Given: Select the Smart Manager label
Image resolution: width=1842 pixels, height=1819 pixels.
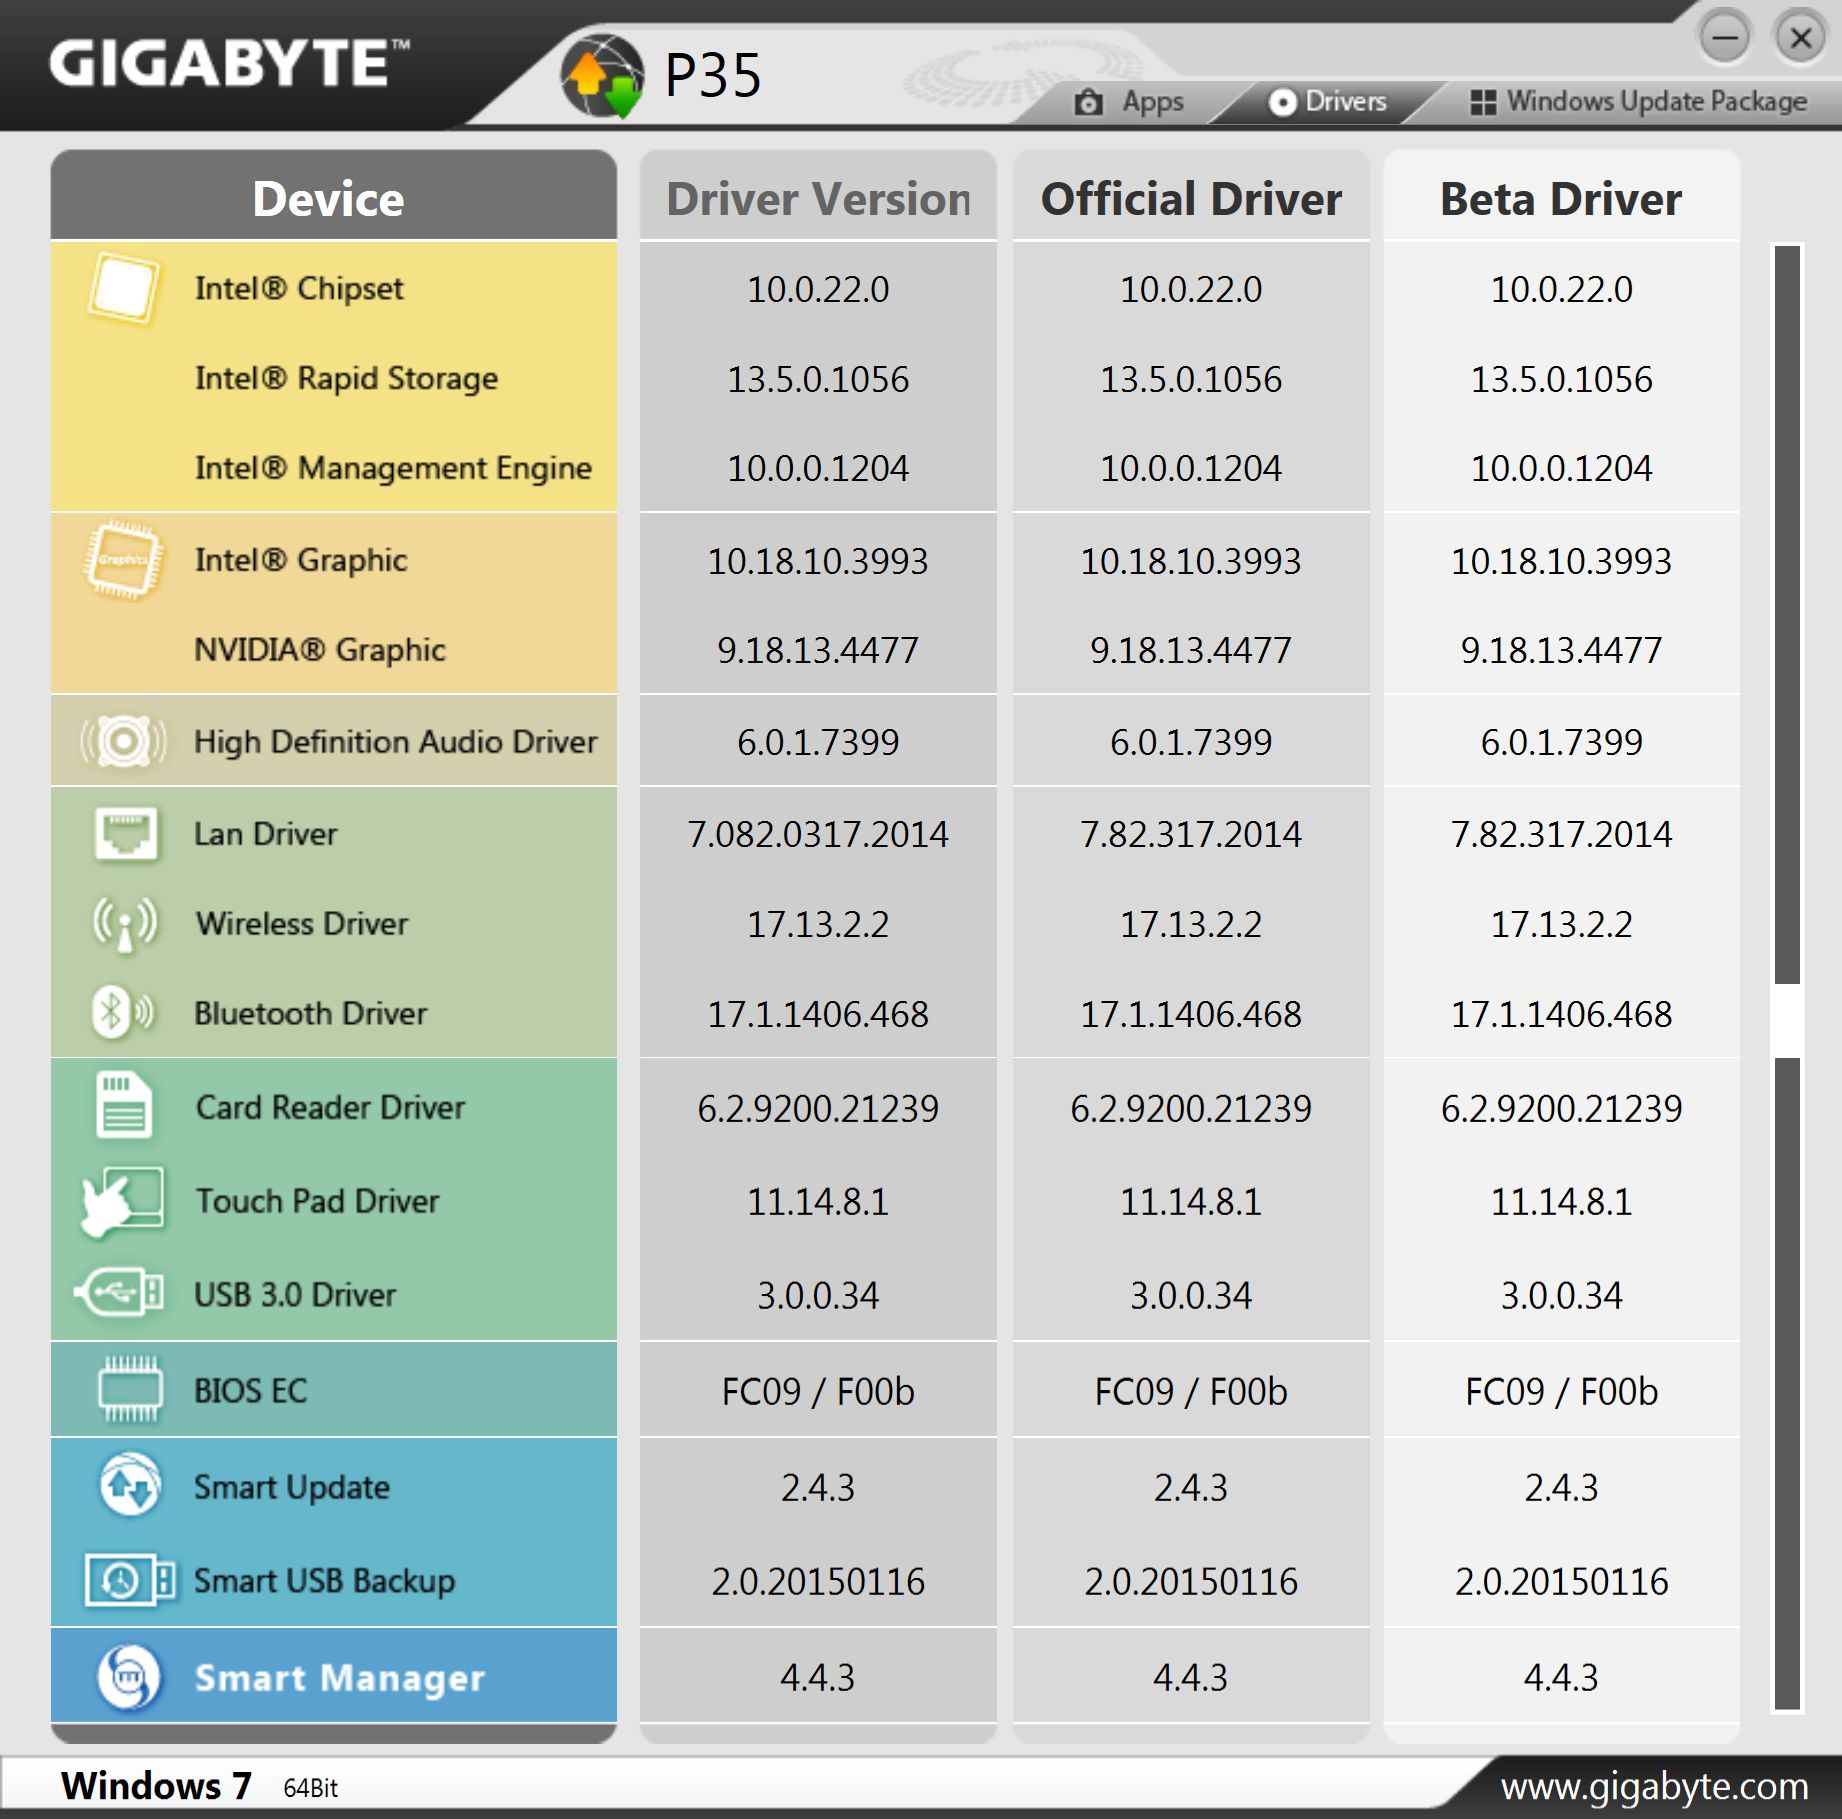Looking at the screenshot, I should (x=339, y=1677).
